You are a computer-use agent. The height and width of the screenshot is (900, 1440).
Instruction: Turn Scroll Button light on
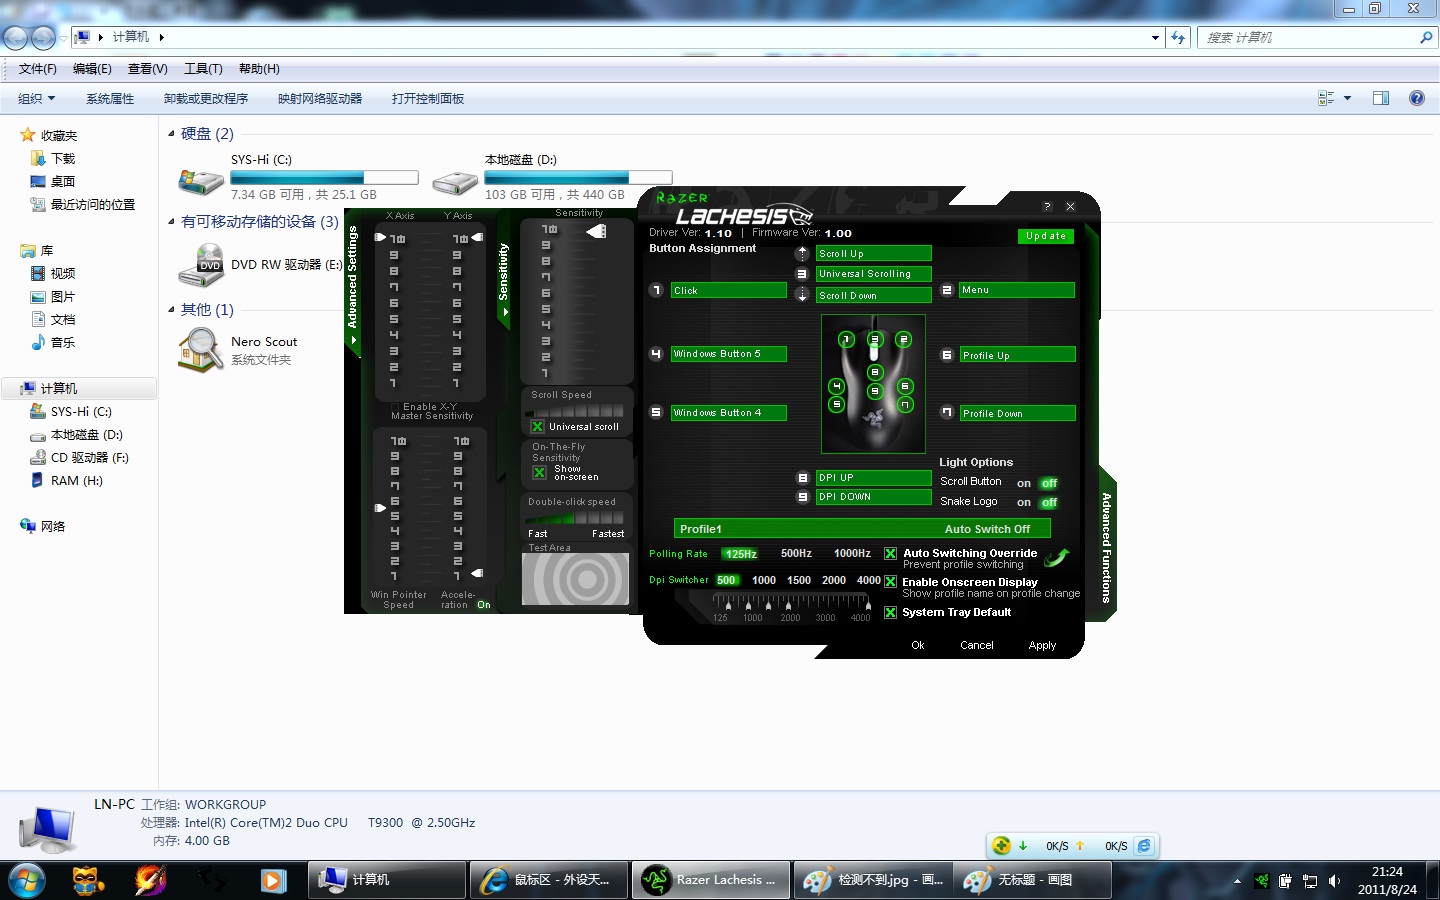pyautogui.click(x=1024, y=483)
